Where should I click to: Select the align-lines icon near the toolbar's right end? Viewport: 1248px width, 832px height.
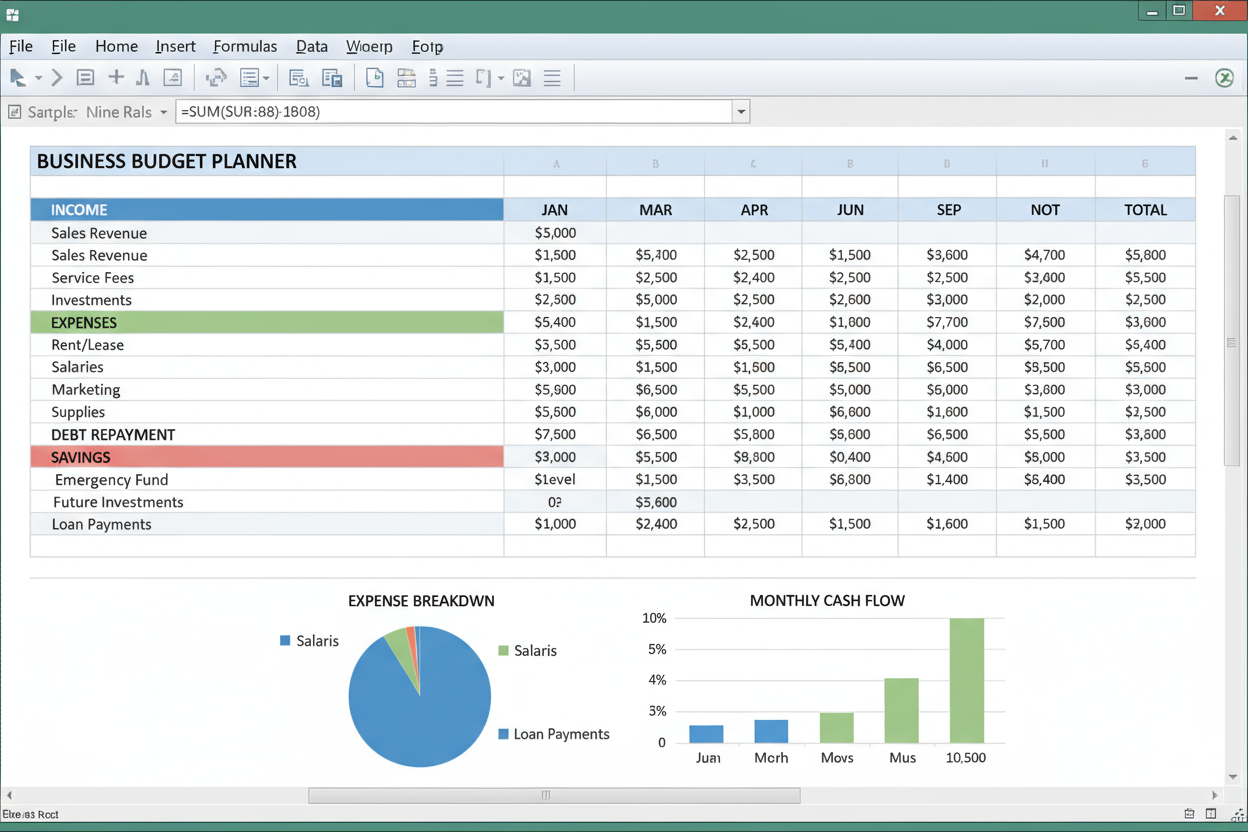pyautogui.click(x=553, y=77)
